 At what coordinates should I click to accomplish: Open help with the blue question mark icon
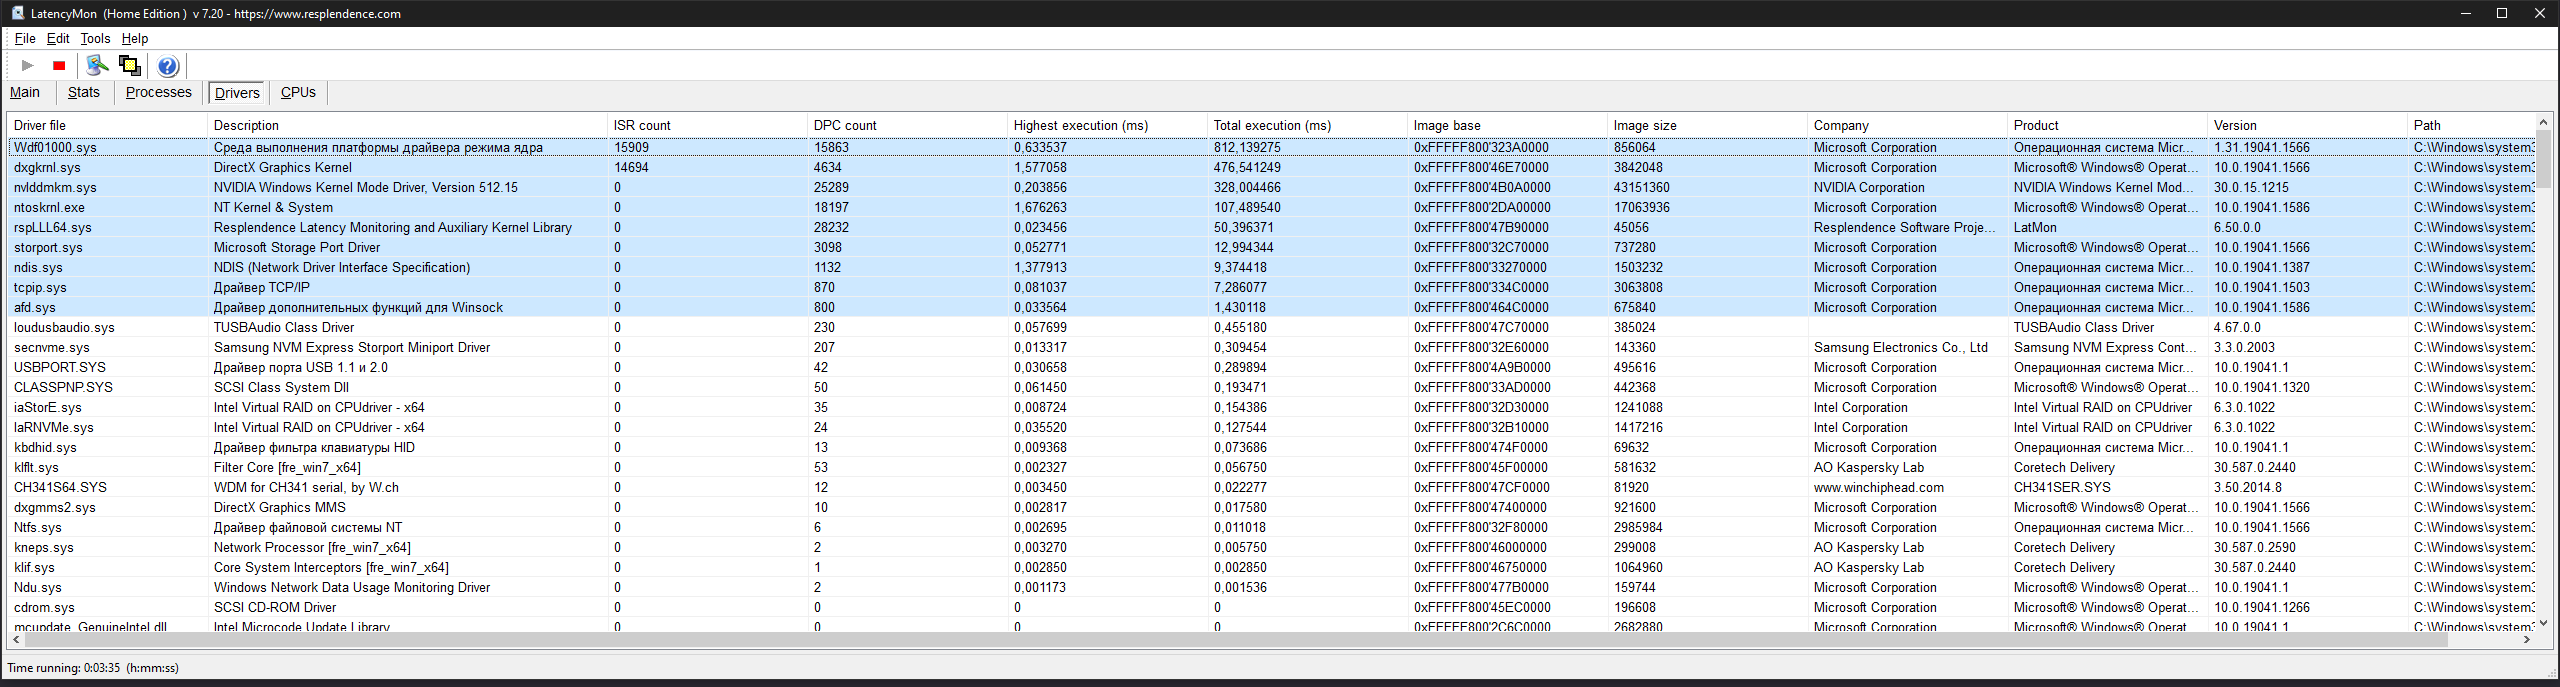click(168, 66)
